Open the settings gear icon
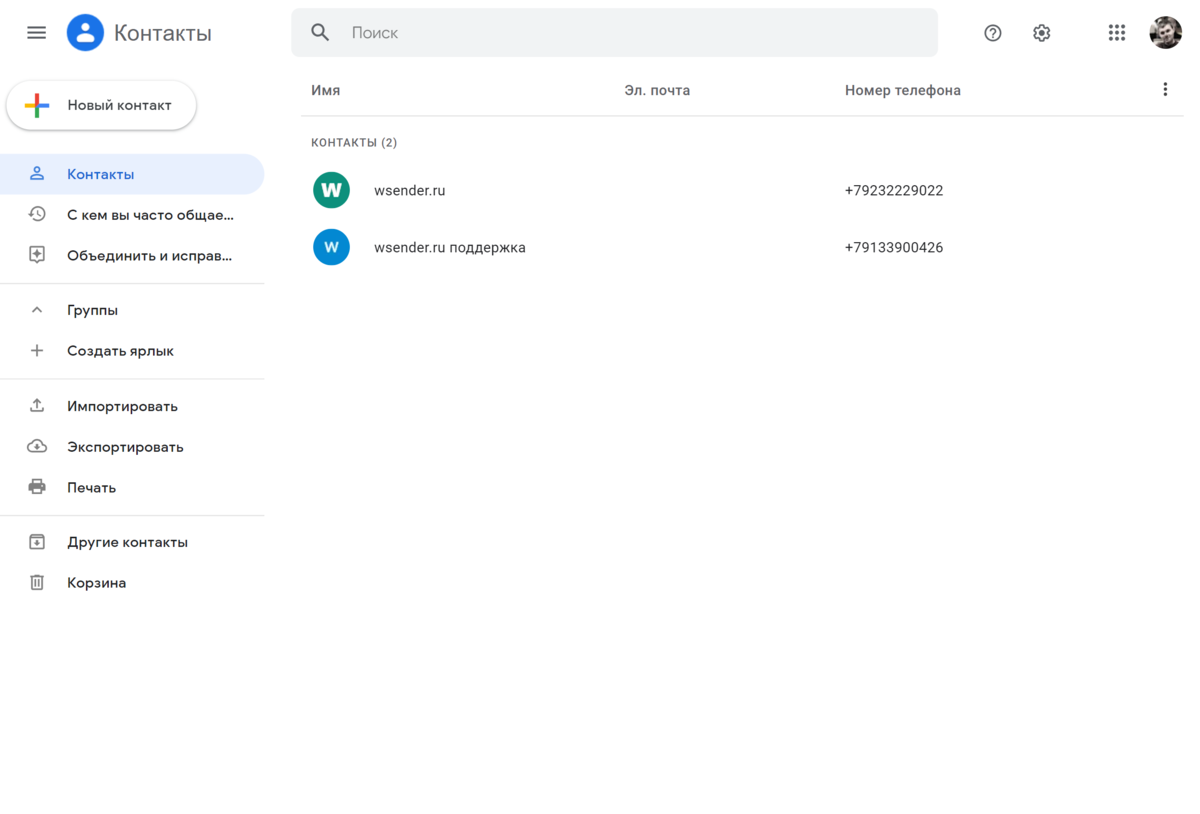Viewport: 1200px width, 814px height. point(1042,33)
